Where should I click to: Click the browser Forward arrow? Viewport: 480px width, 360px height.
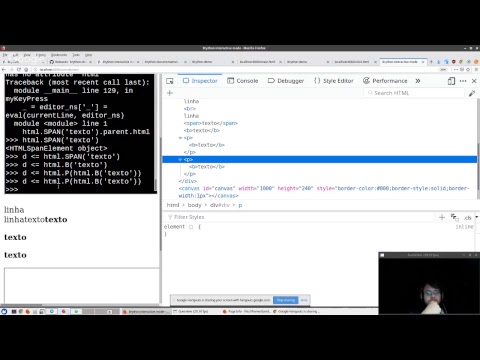(11, 69)
